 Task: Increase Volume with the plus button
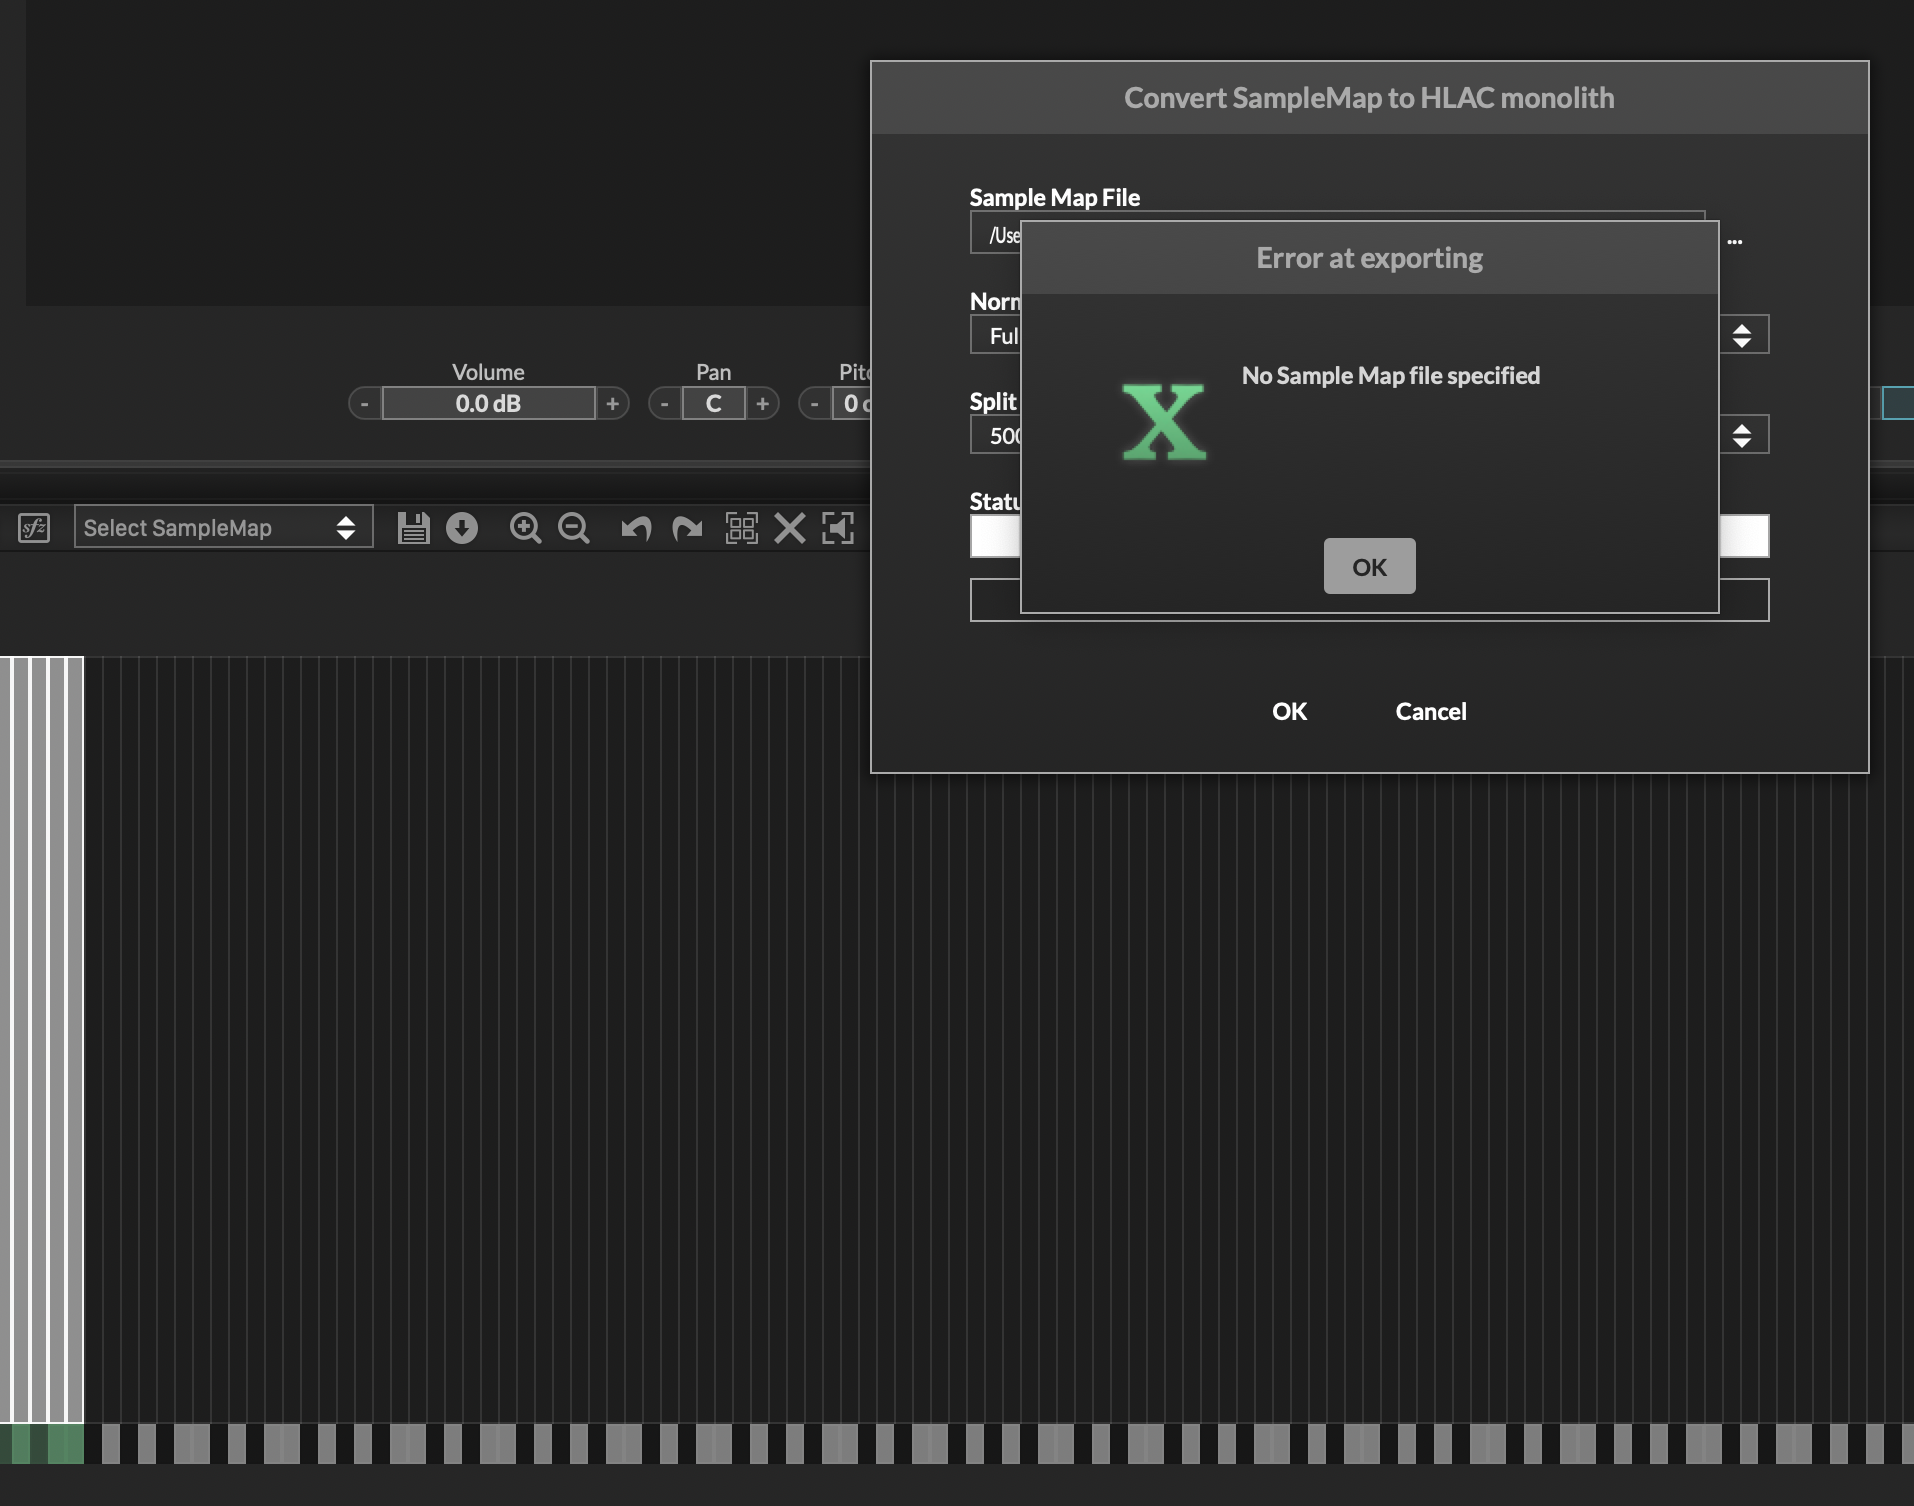point(613,404)
